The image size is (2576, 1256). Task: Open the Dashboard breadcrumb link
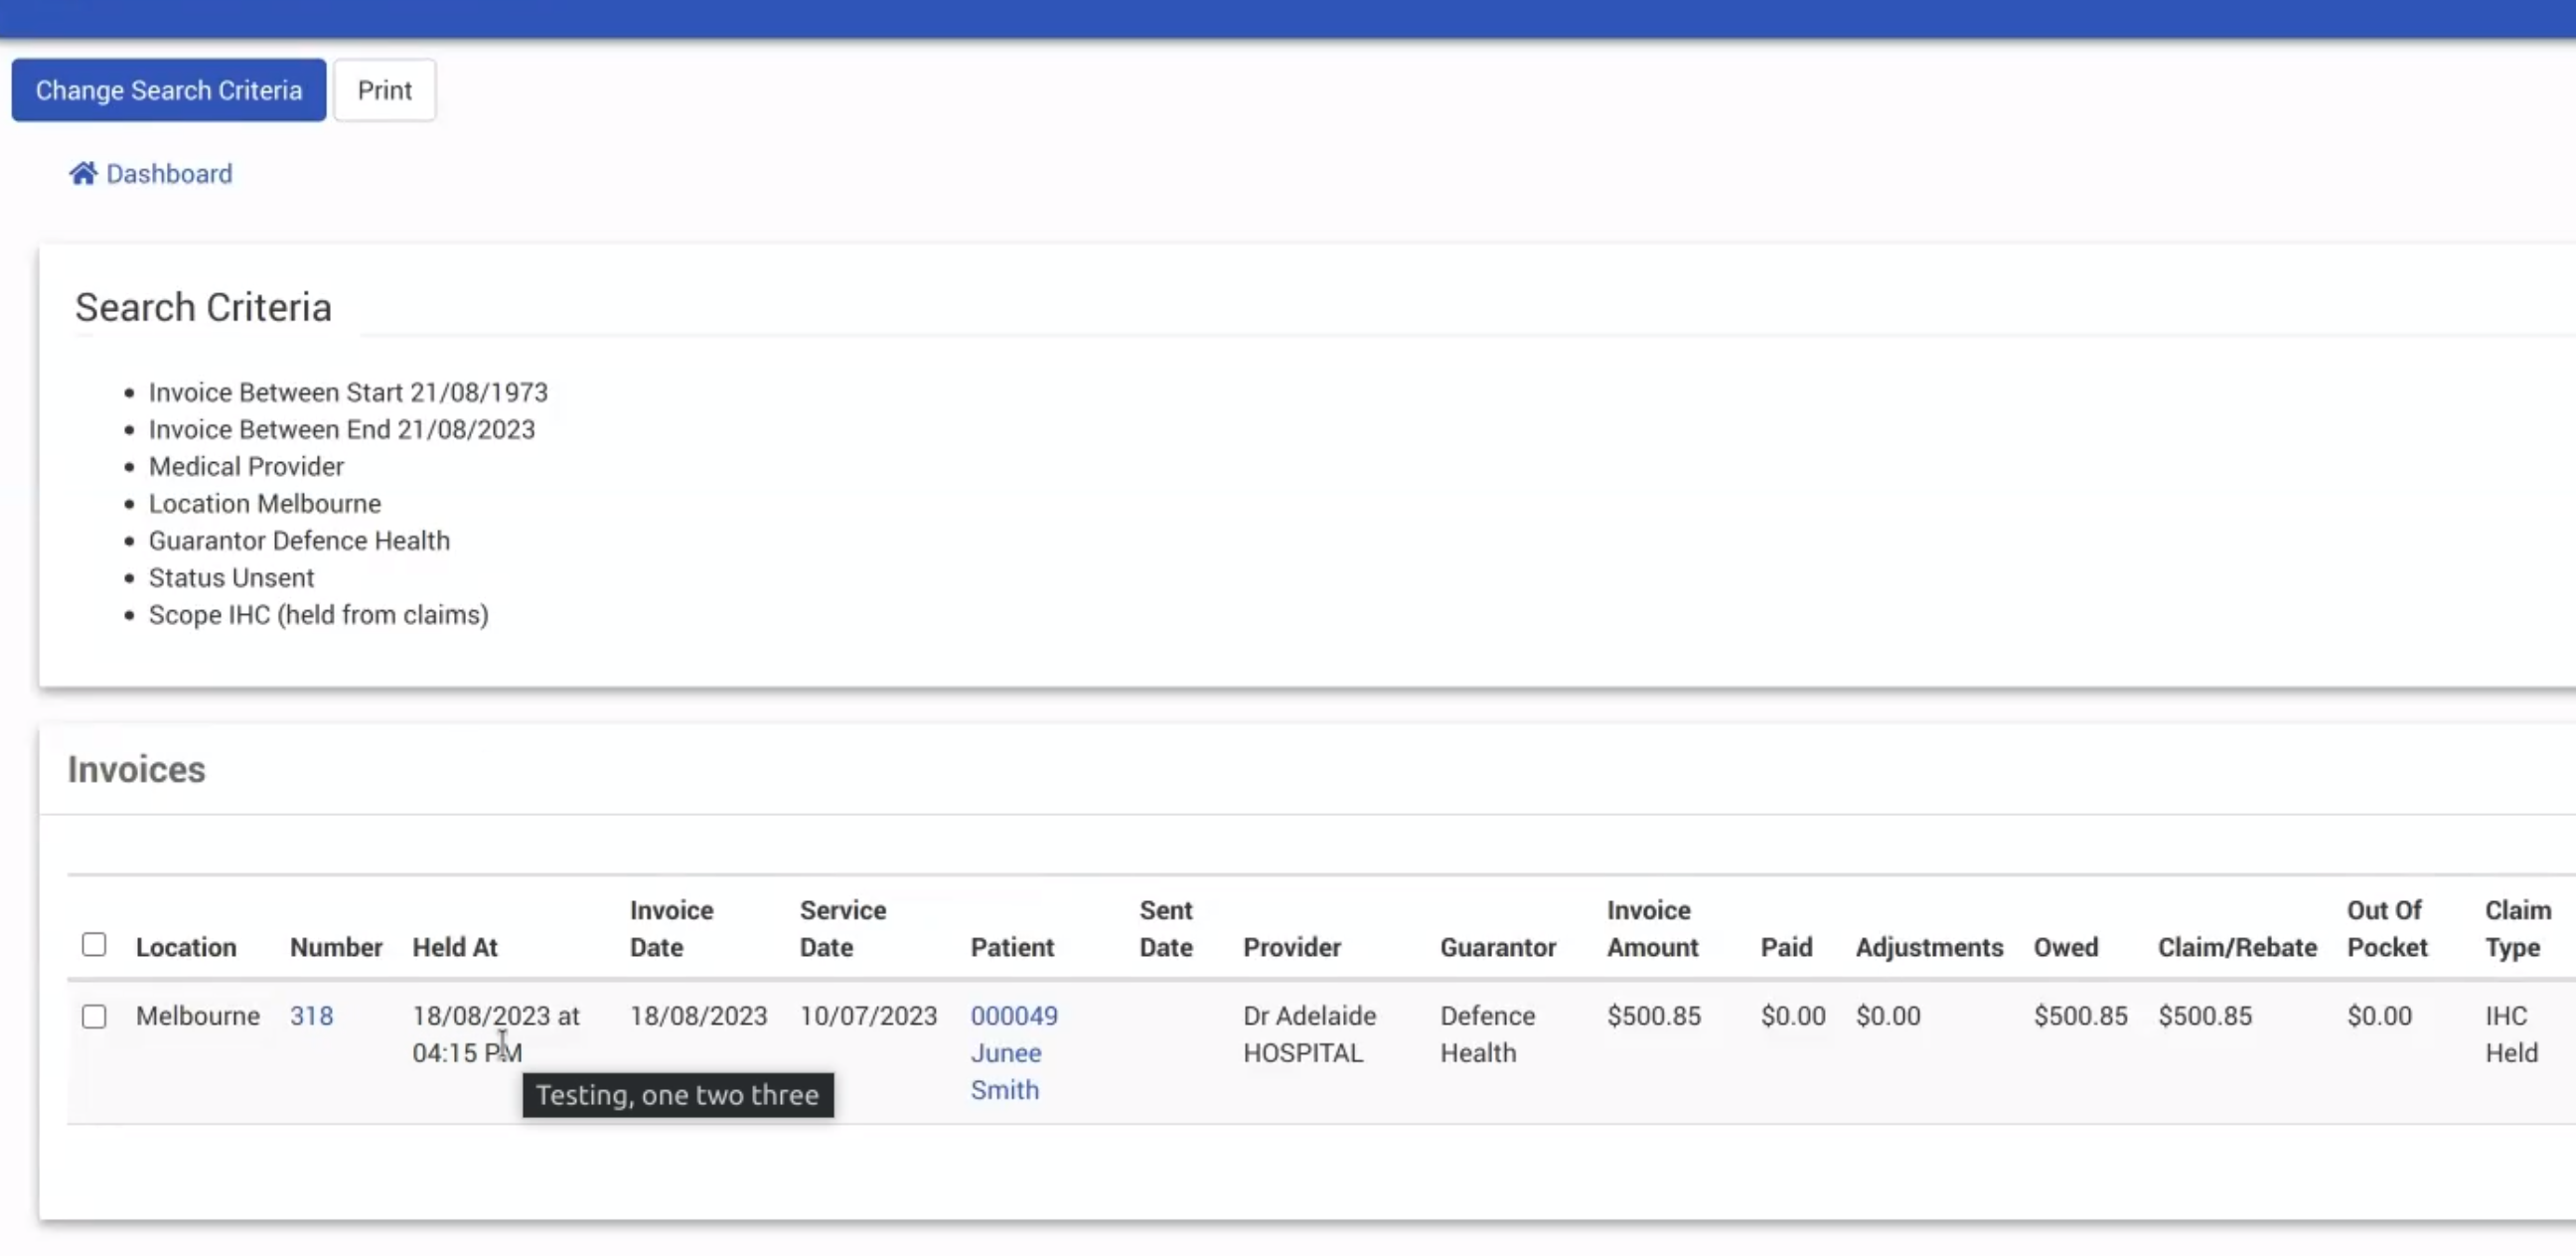click(169, 174)
